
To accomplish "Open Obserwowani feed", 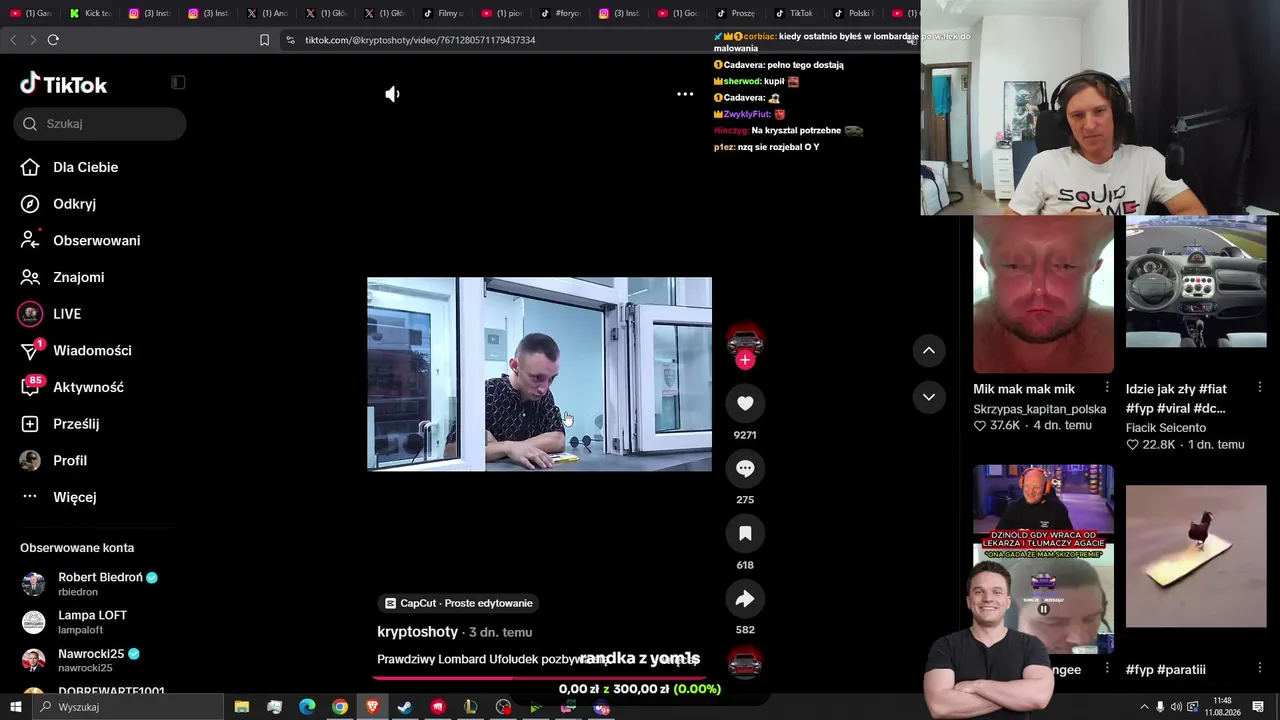I will (82, 241).
